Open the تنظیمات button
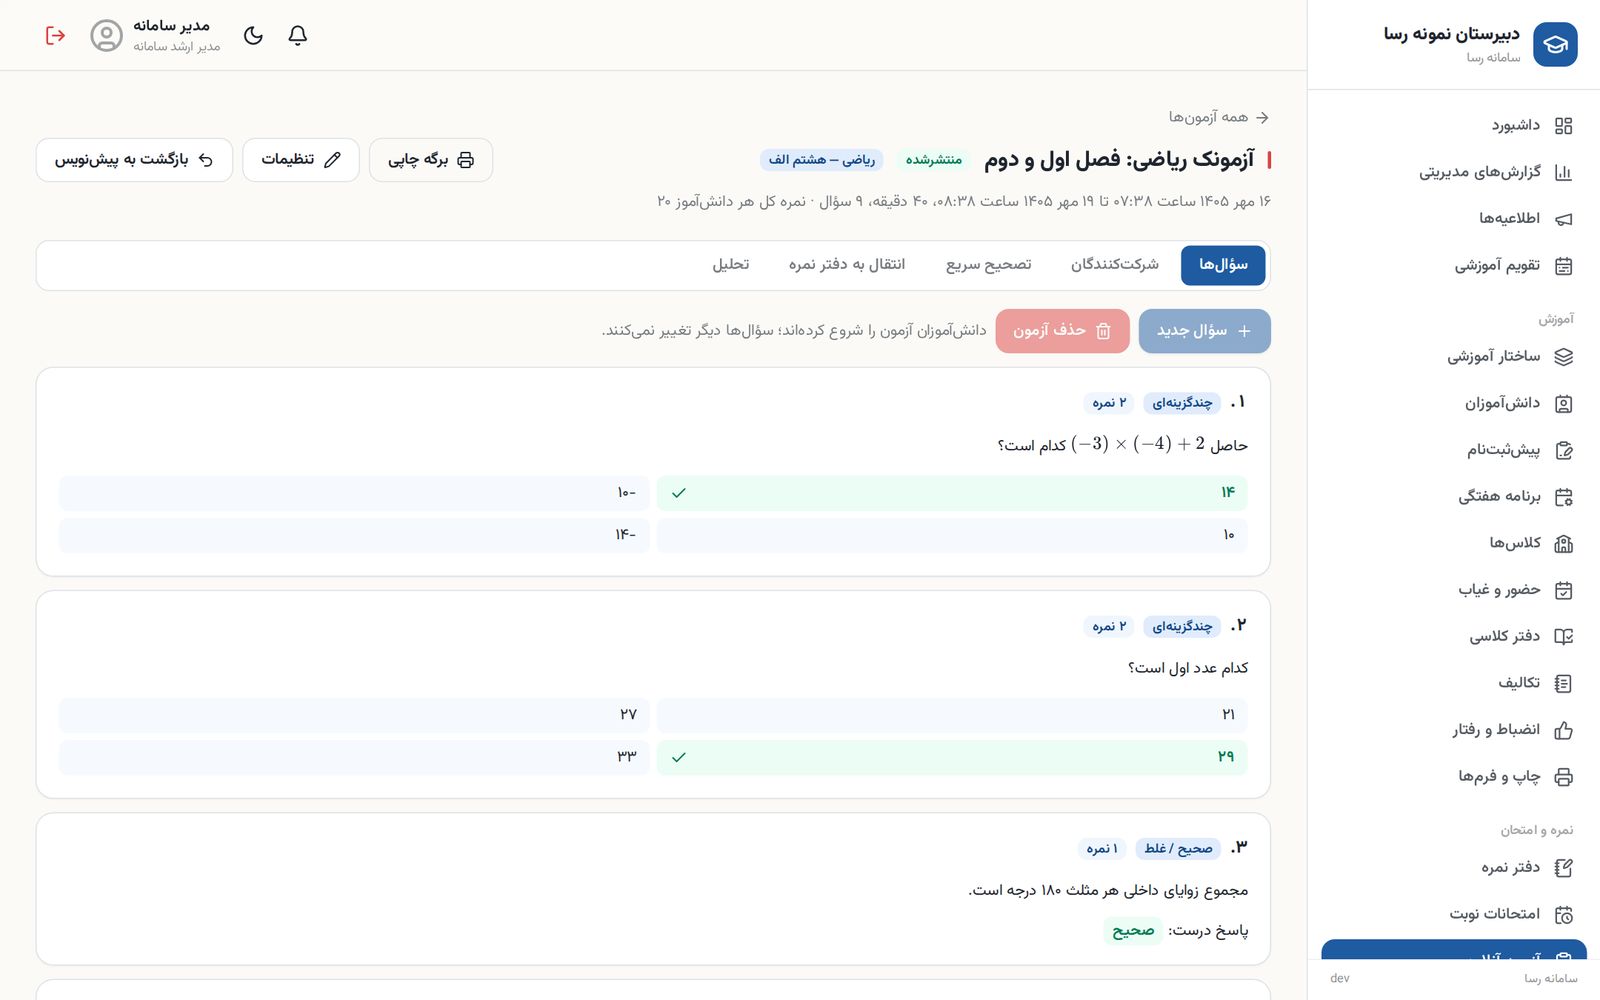The width and height of the screenshot is (1600, 1000). pos(301,160)
